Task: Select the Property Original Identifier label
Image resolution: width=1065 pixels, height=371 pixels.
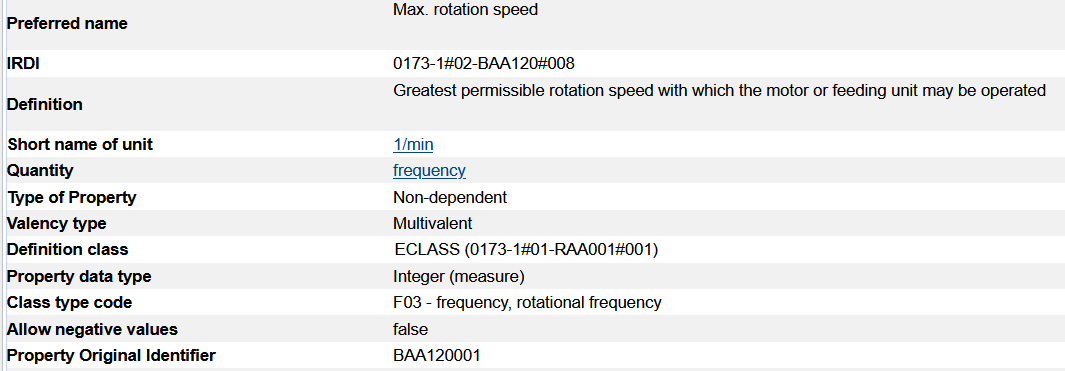Action: tap(111, 355)
